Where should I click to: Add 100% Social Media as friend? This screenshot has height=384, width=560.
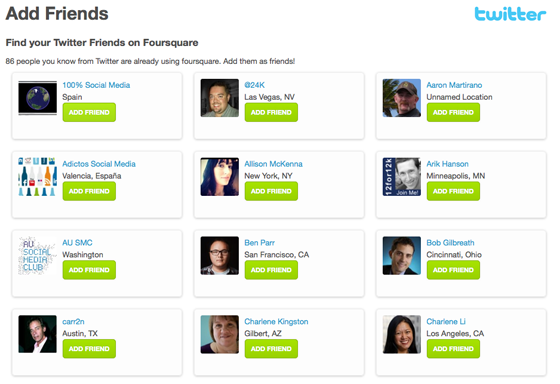tap(89, 113)
